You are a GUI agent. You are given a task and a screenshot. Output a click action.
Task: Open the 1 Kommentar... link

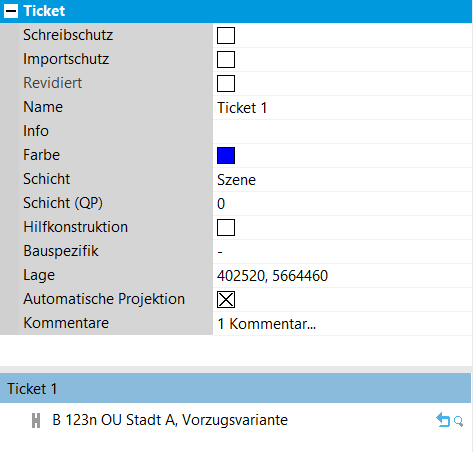pyautogui.click(x=267, y=324)
